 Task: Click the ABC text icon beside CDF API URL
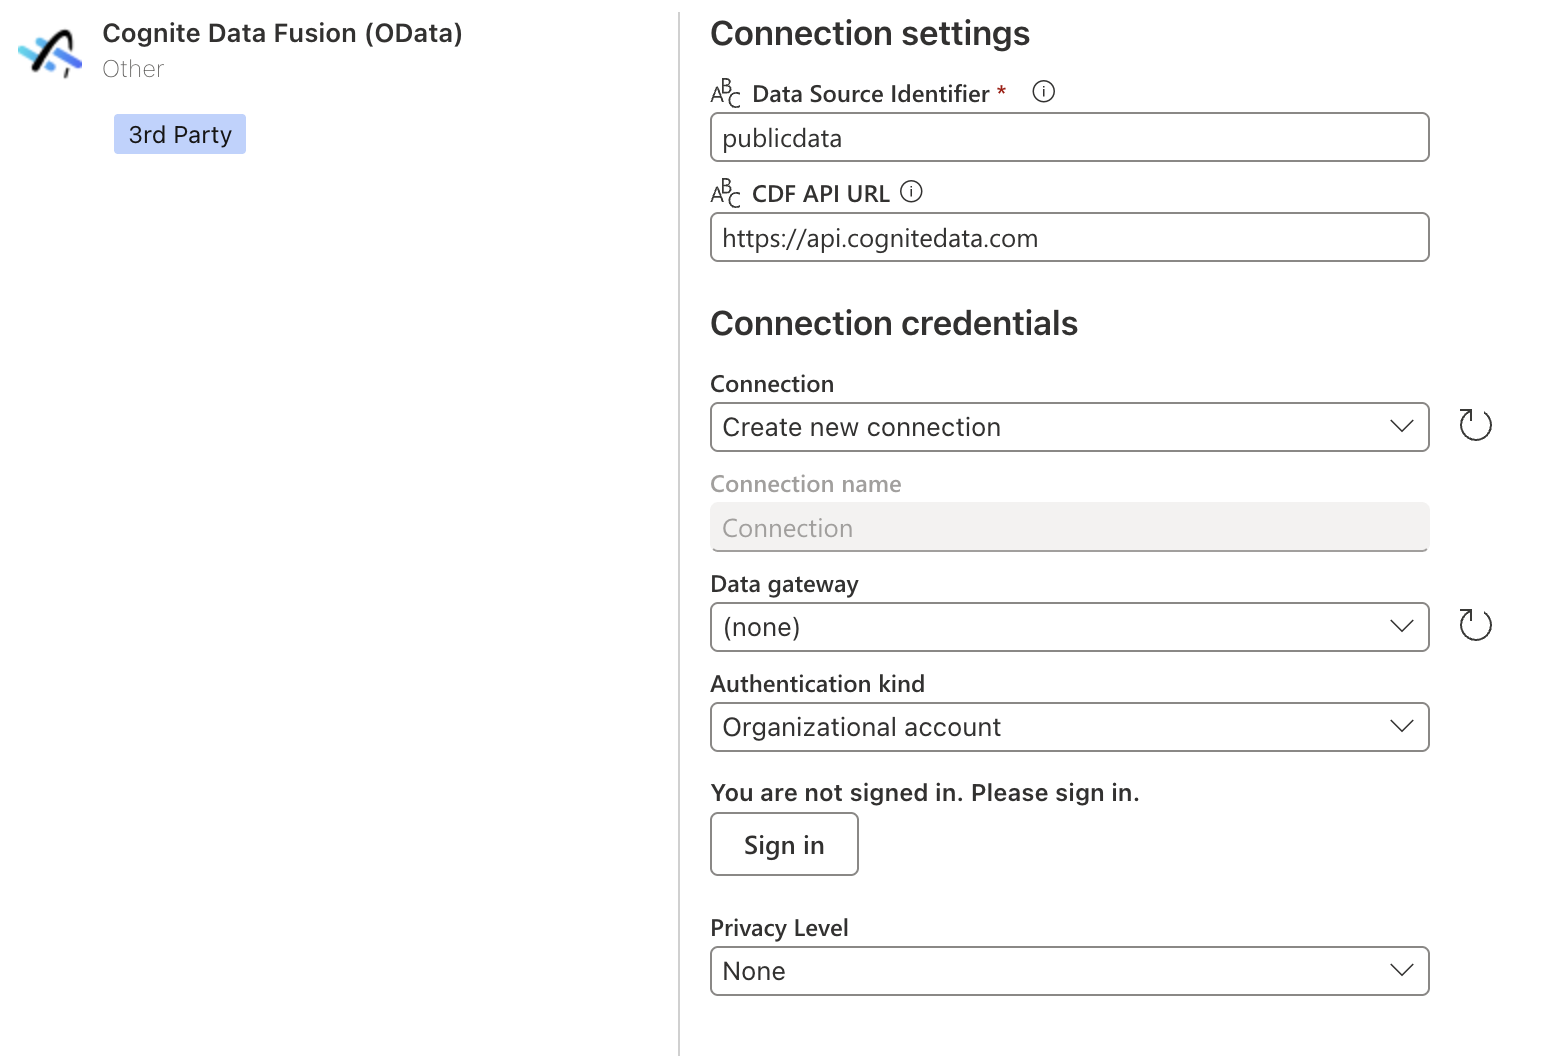726,193
